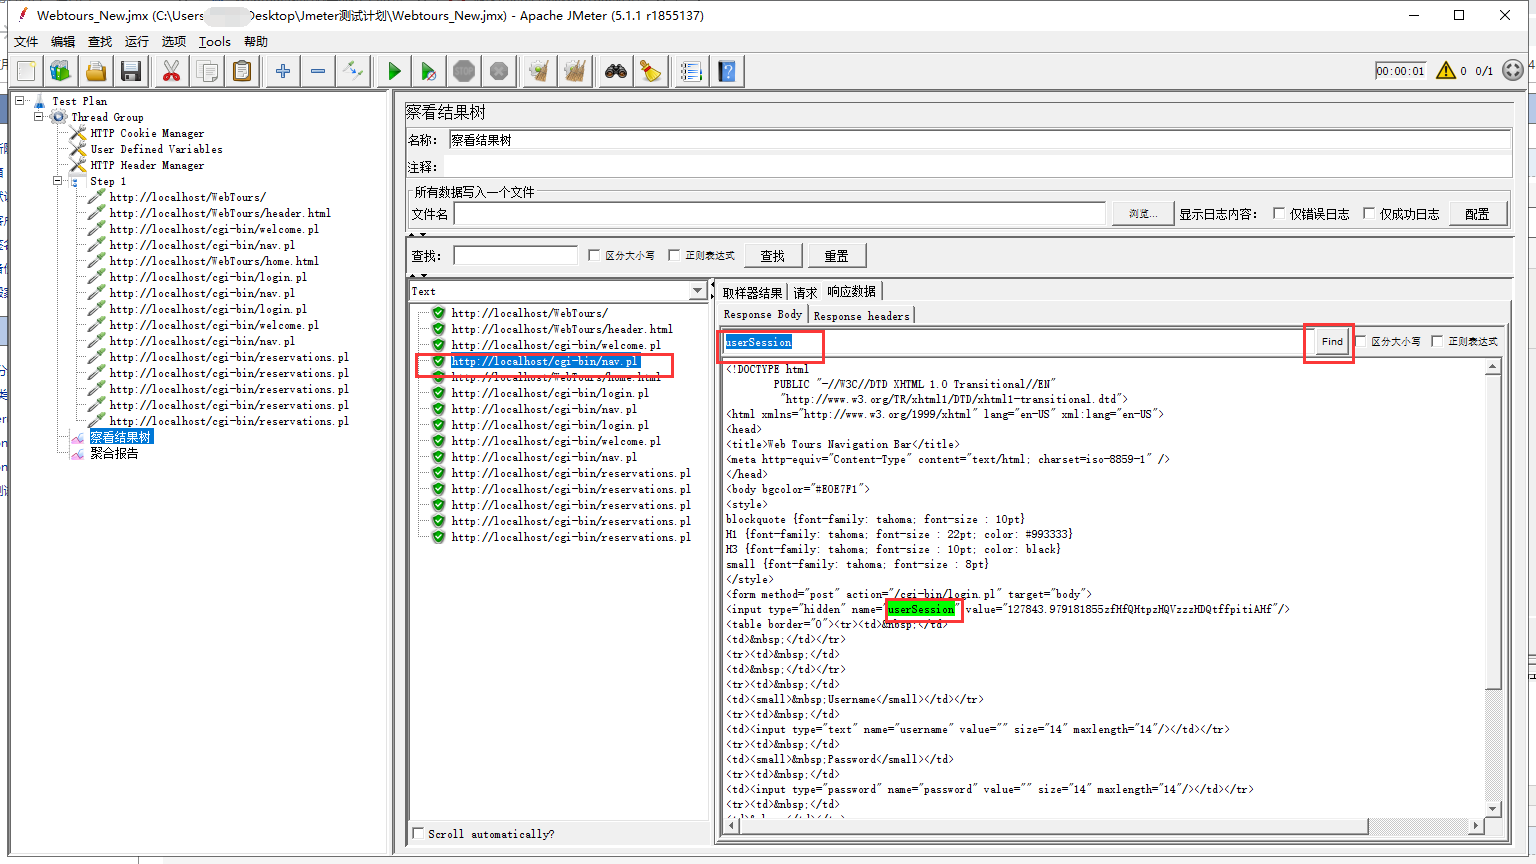This screenshot has width=1536, height=864.
Task: Select the HTTP Cookie Manager tree node
Action: coord(147,133)
